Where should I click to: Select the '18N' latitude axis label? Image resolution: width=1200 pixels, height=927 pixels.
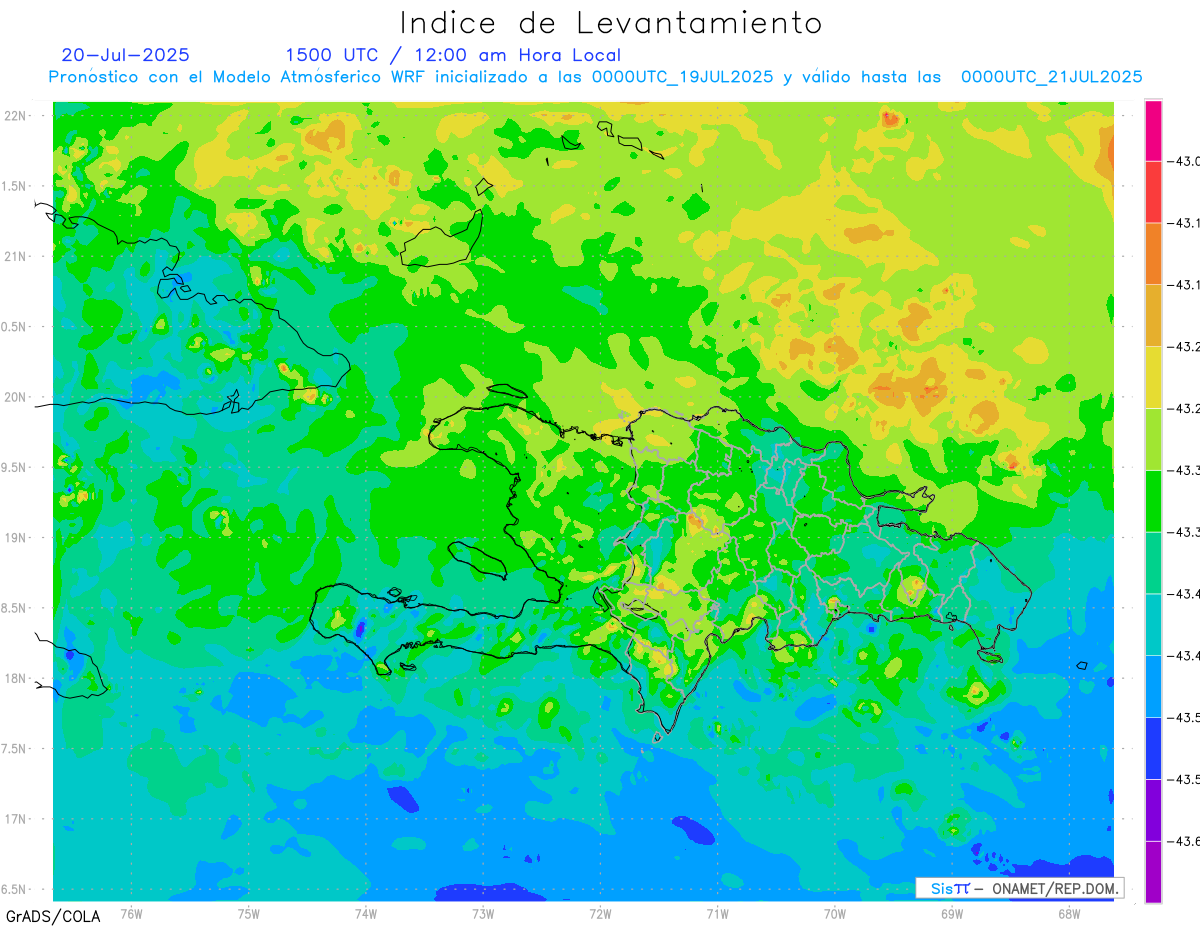coord(17,678)
